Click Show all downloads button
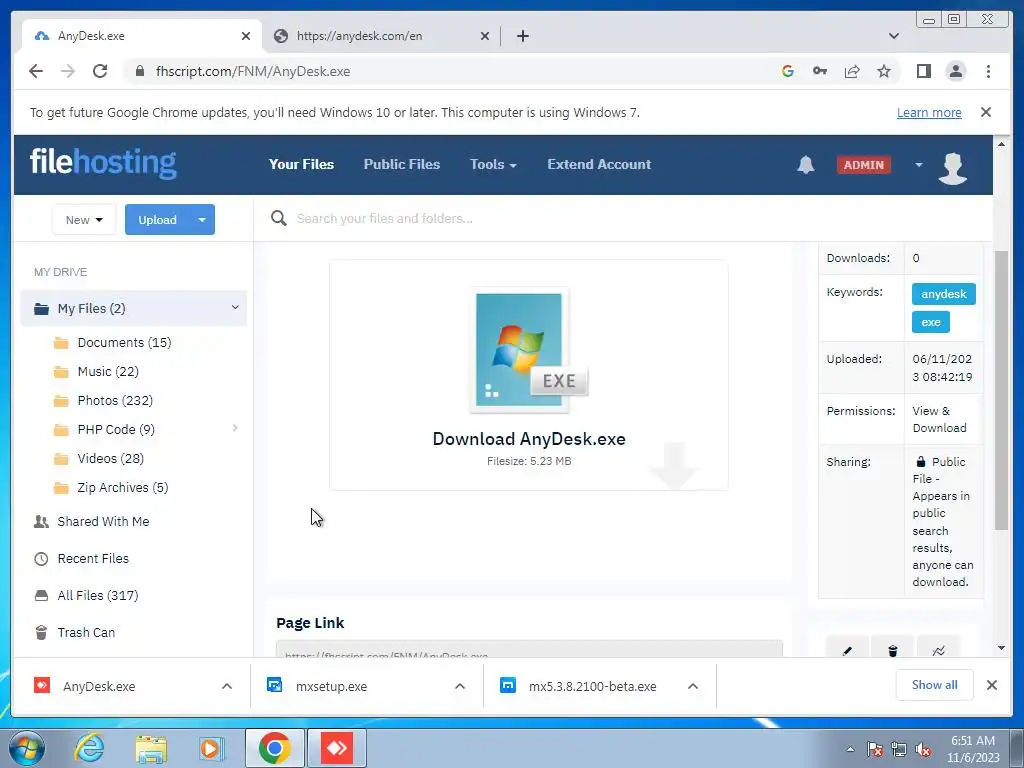 click(935, 684)
